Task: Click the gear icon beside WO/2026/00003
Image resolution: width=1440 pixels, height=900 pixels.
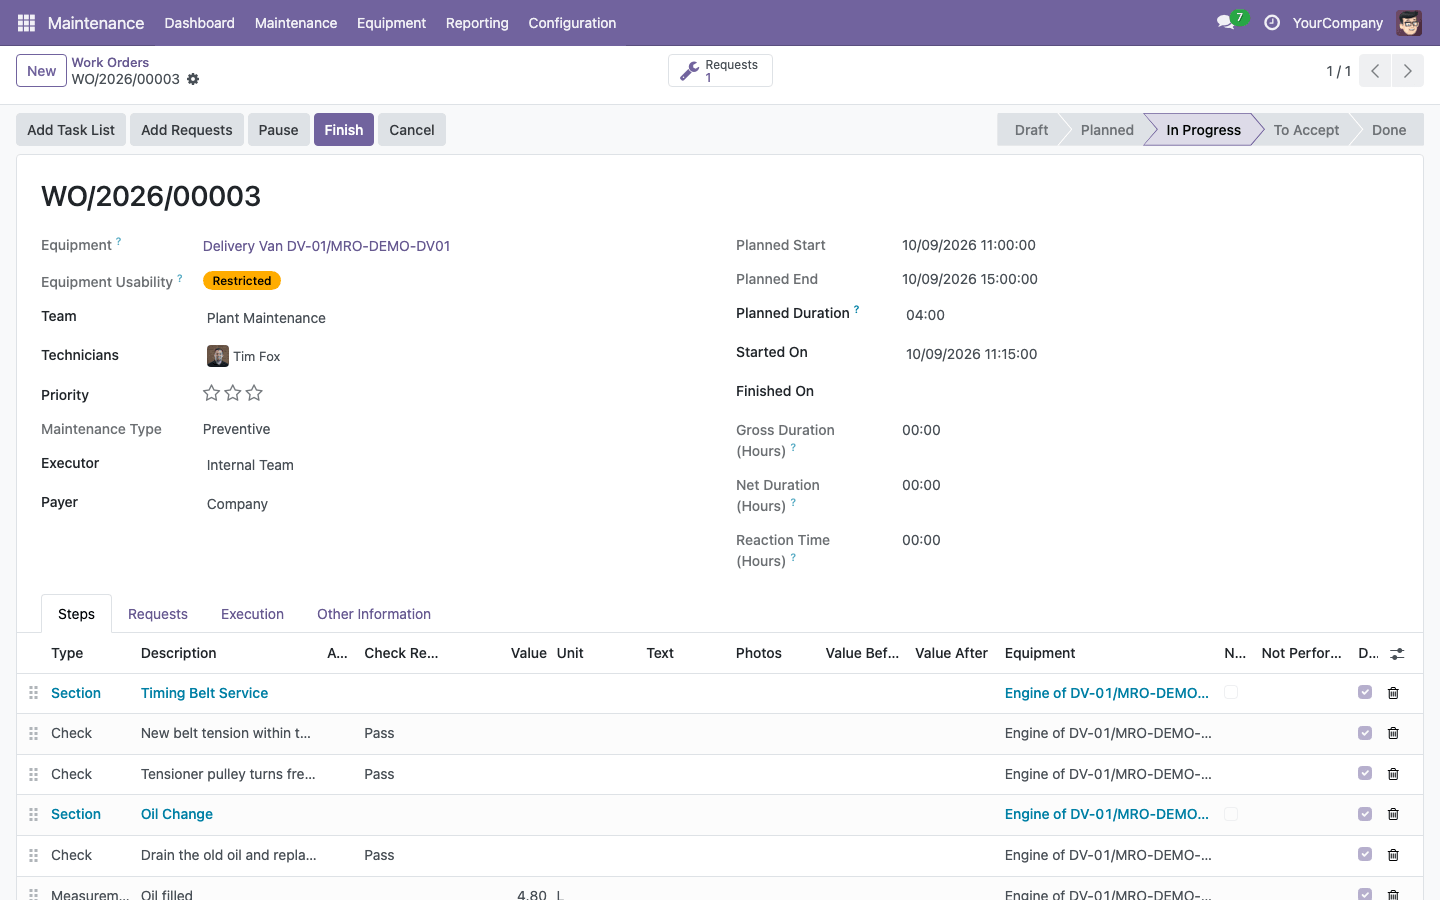Action: [193, 79]
